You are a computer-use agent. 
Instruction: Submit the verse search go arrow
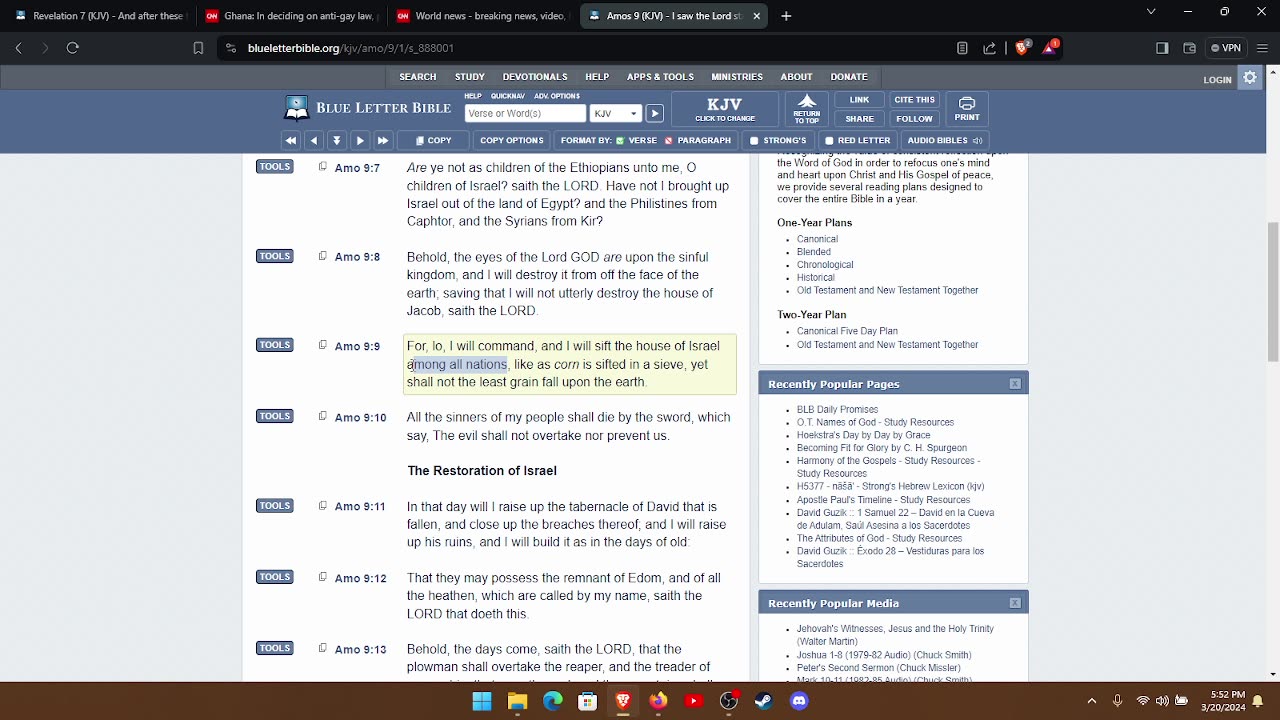654,113
